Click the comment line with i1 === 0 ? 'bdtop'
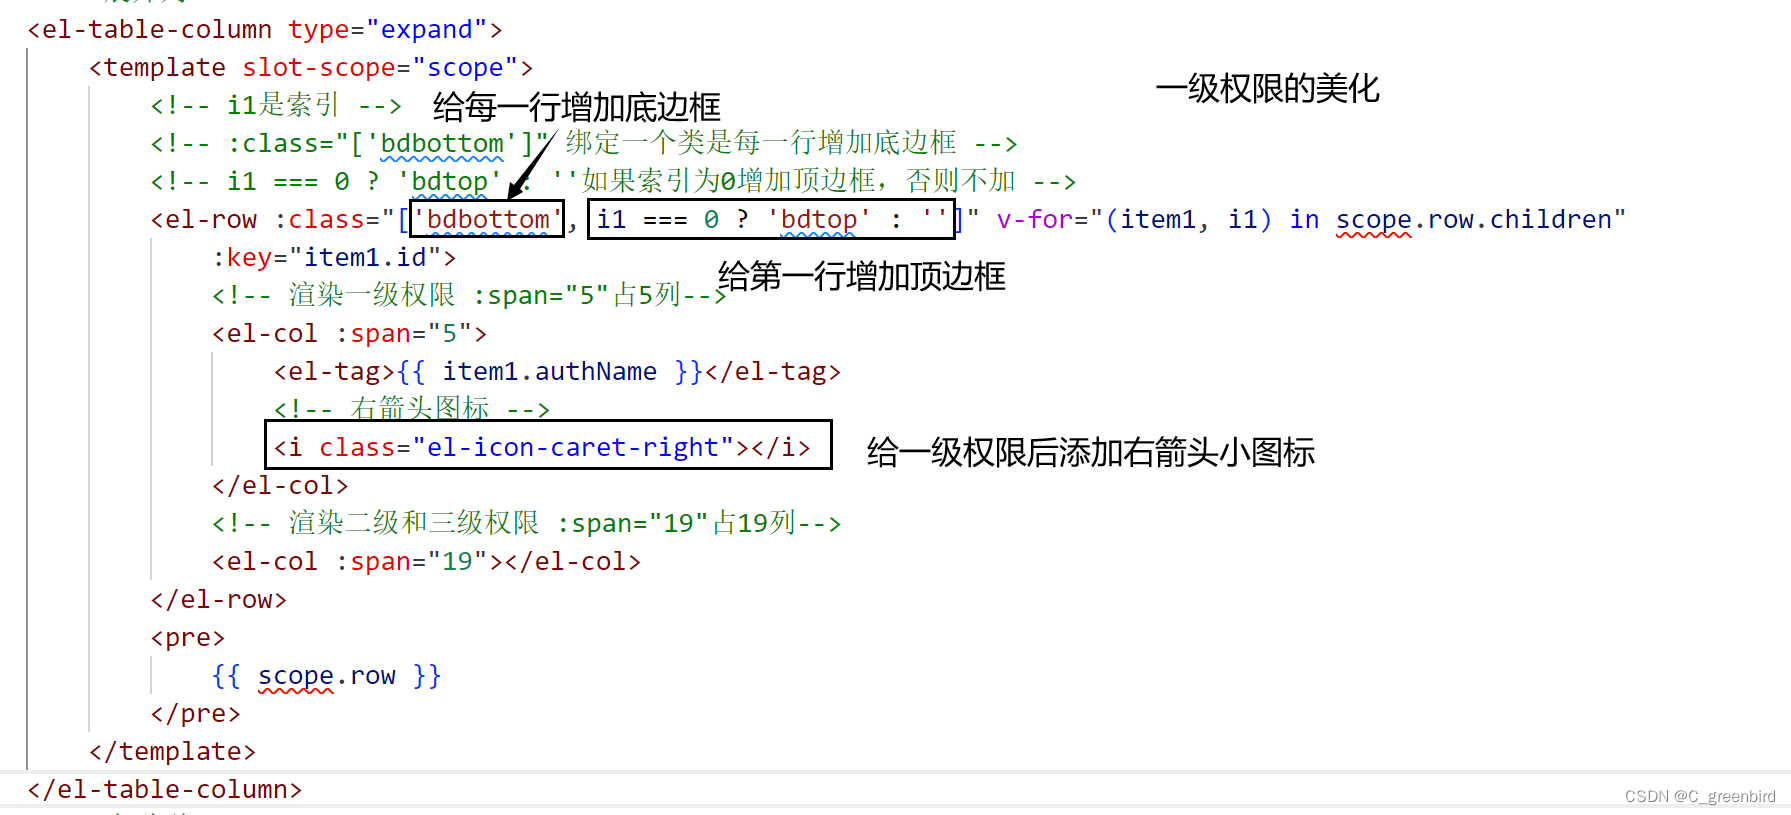The image size is (1791, 815). point(612,181)
